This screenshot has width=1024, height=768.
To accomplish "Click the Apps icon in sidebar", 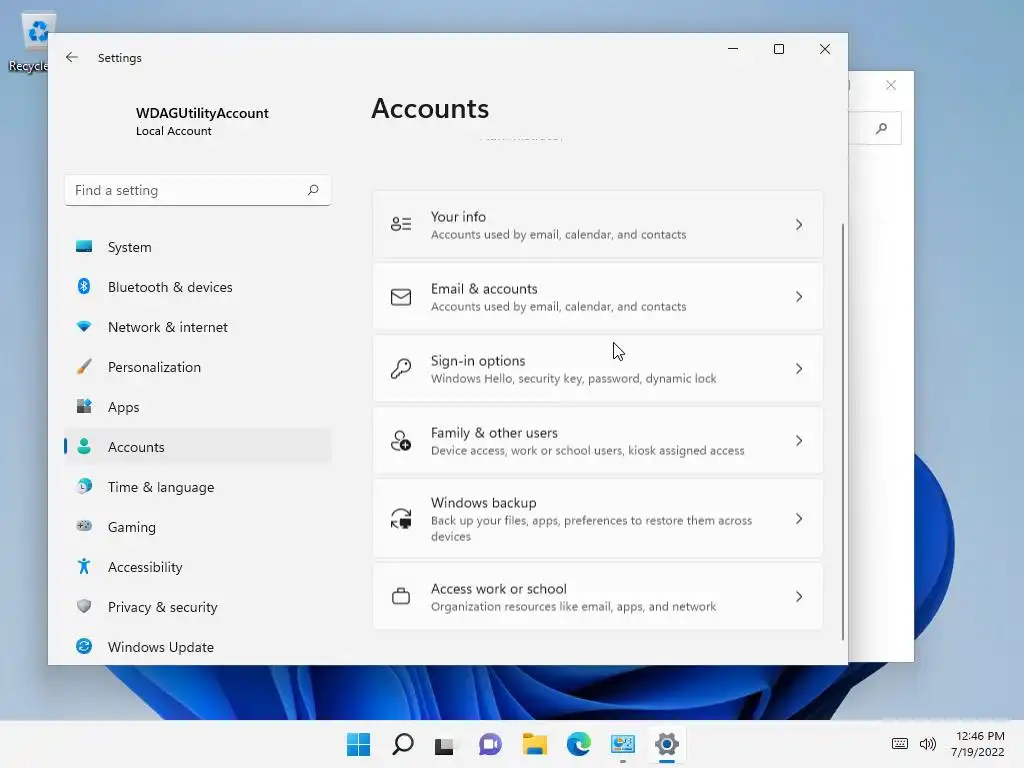I will coord(84,406).
